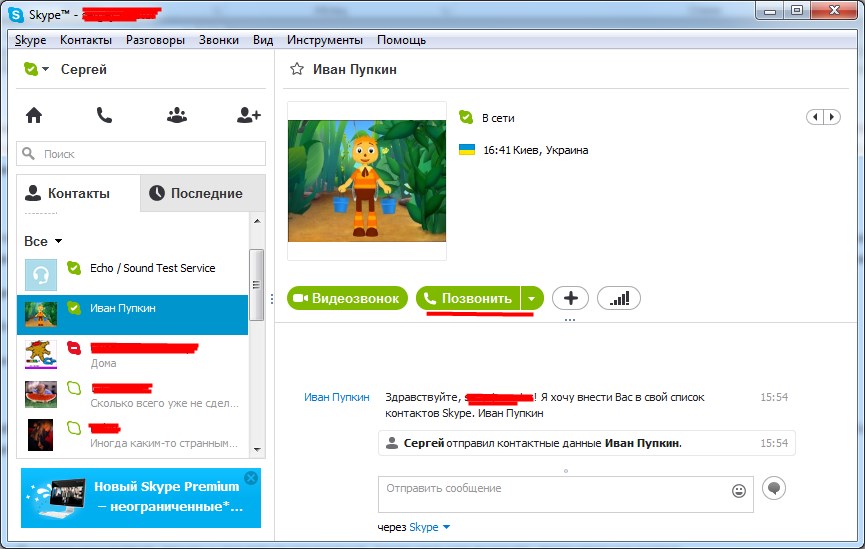865x549 pixels.
Task: Mark Иван Пупкин as favorite star
Action: click(297, 69)
